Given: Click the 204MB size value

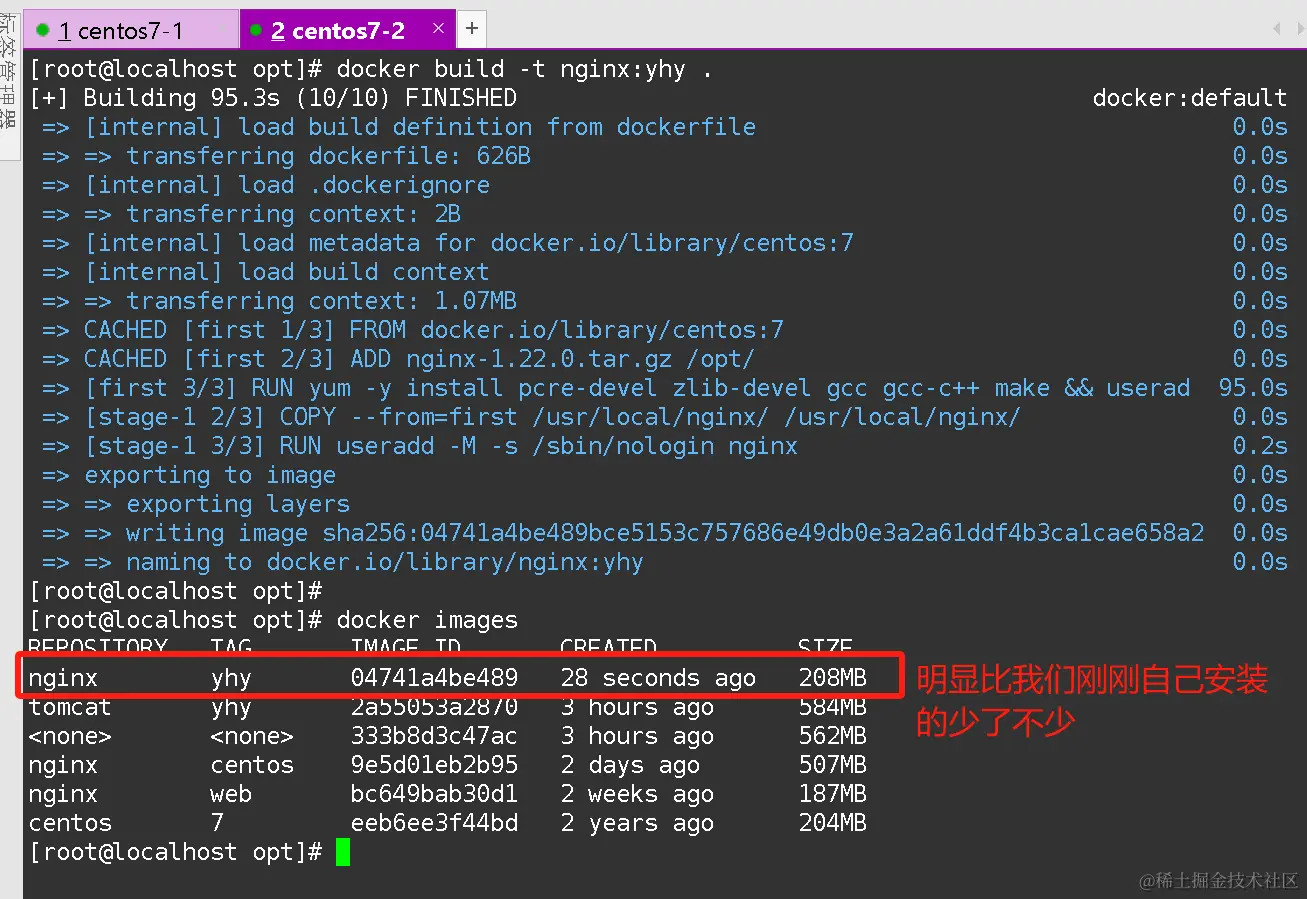Looking at the screenshot, I should (x=833, y=823).
